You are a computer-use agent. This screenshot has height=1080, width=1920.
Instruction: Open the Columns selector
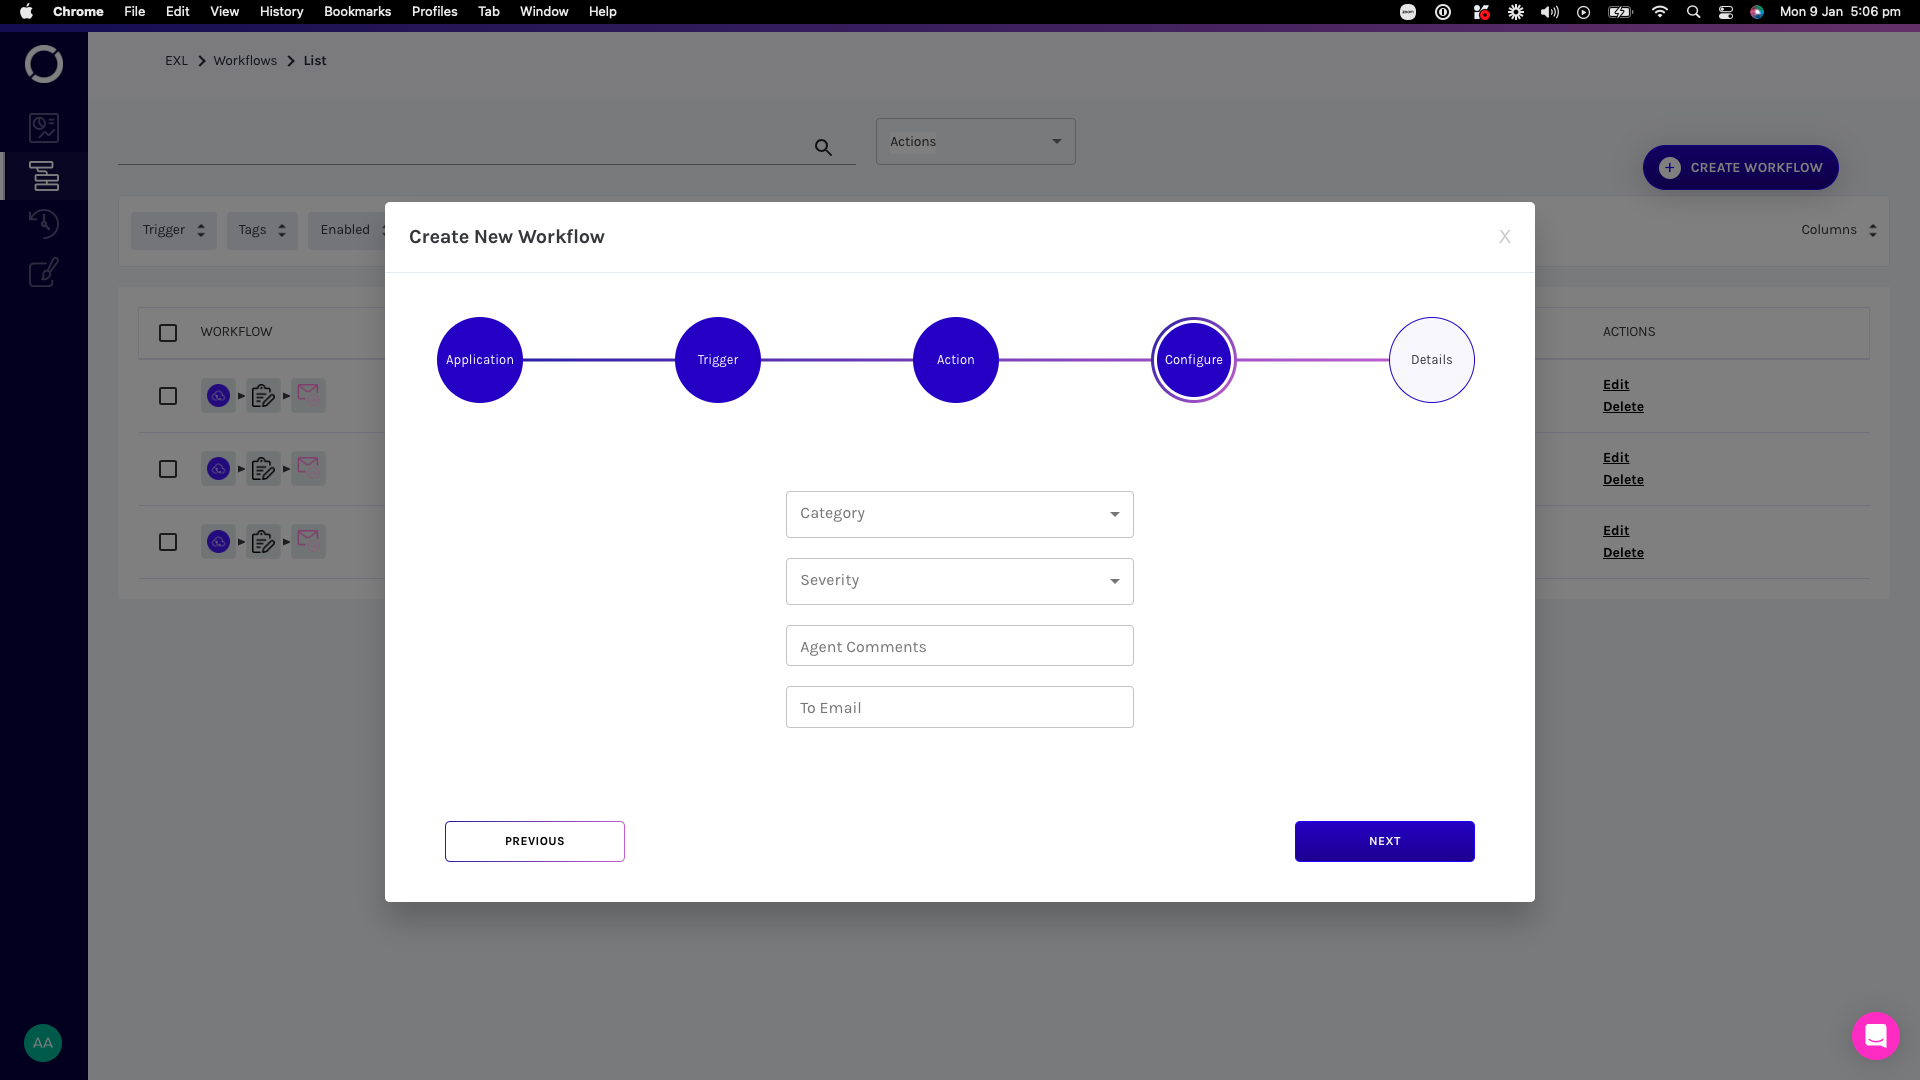(1839, 230)
